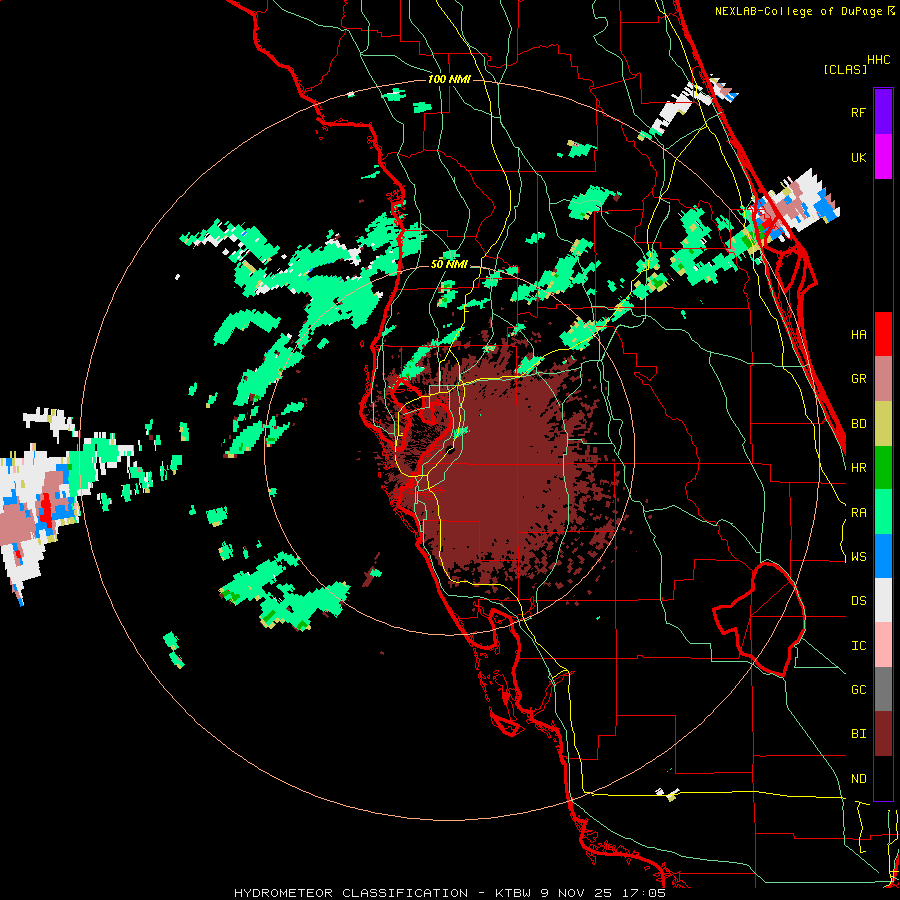
Task: Click the IC legend label
Action: pyautogui.click(x=858, y=646)
